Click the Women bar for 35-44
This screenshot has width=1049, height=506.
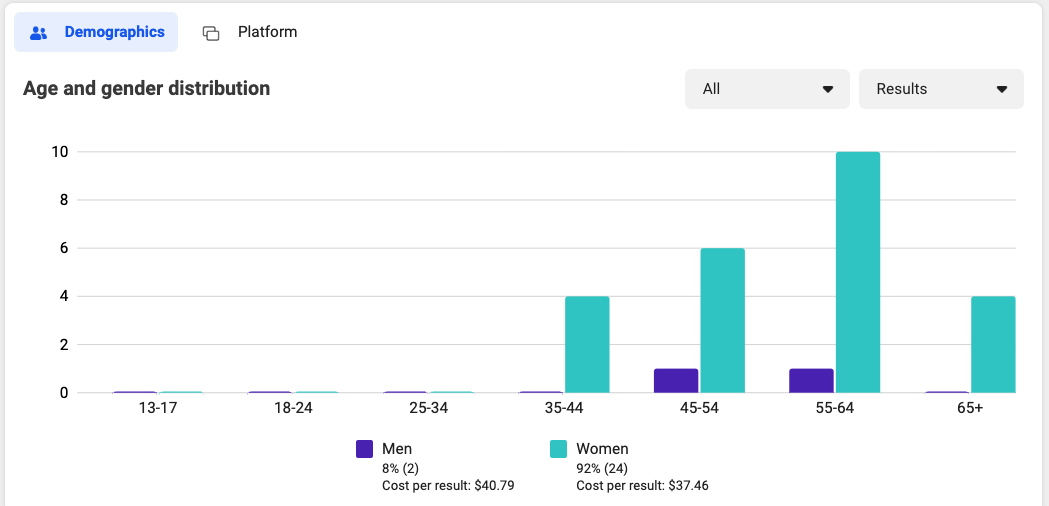[x=587, y=345]
